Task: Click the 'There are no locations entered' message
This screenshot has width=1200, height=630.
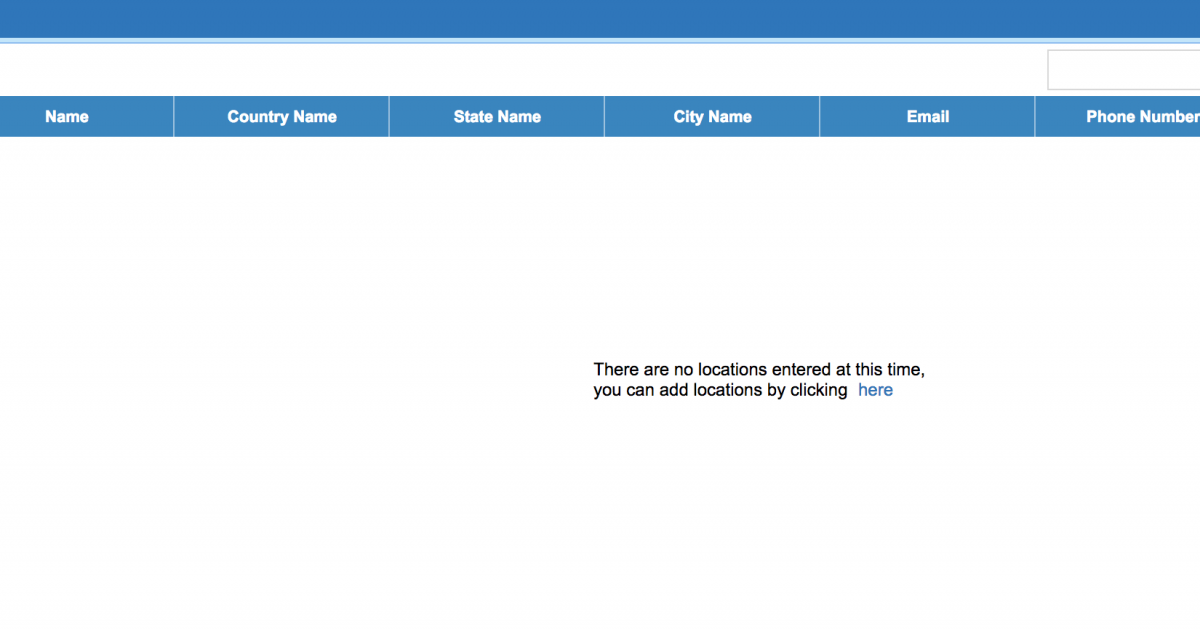Action: coord(759,380)
